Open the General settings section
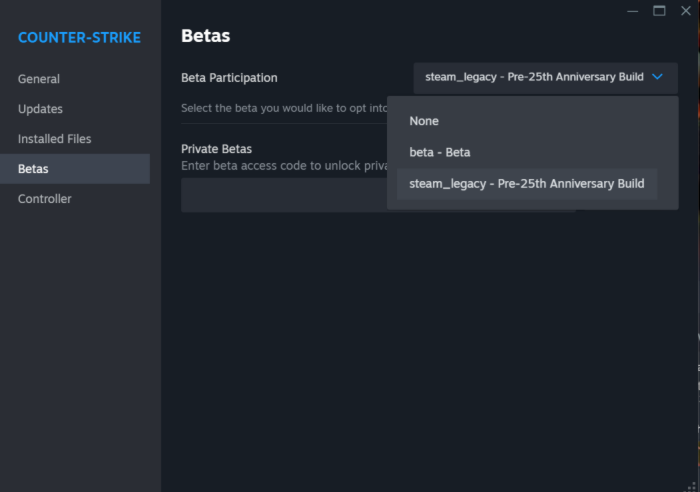Viewport: 700px width, 492px height. pos(39,79)
